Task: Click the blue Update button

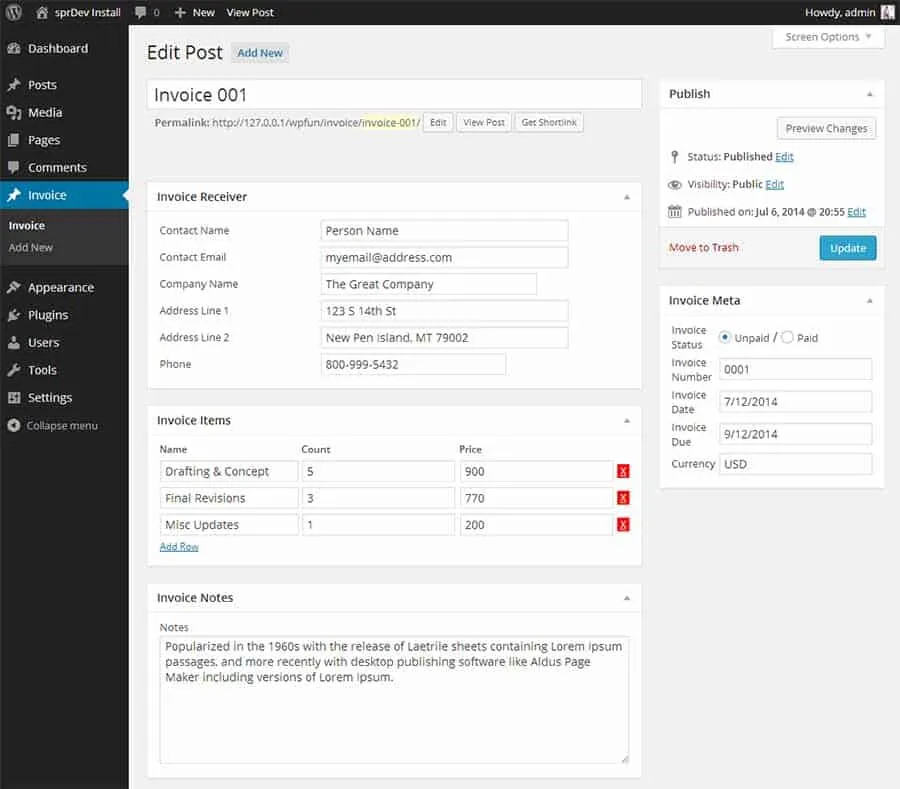Action: [847, 248]
